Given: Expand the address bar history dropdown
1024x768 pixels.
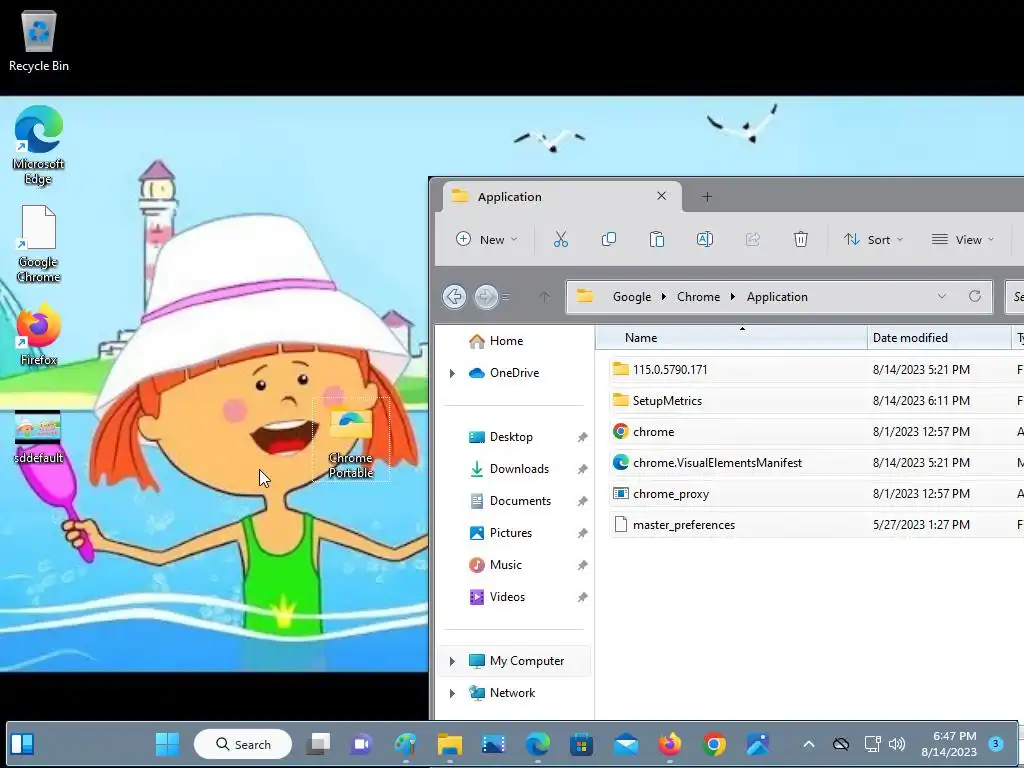Looking at the screenshot, I should (x=942, y=296).
